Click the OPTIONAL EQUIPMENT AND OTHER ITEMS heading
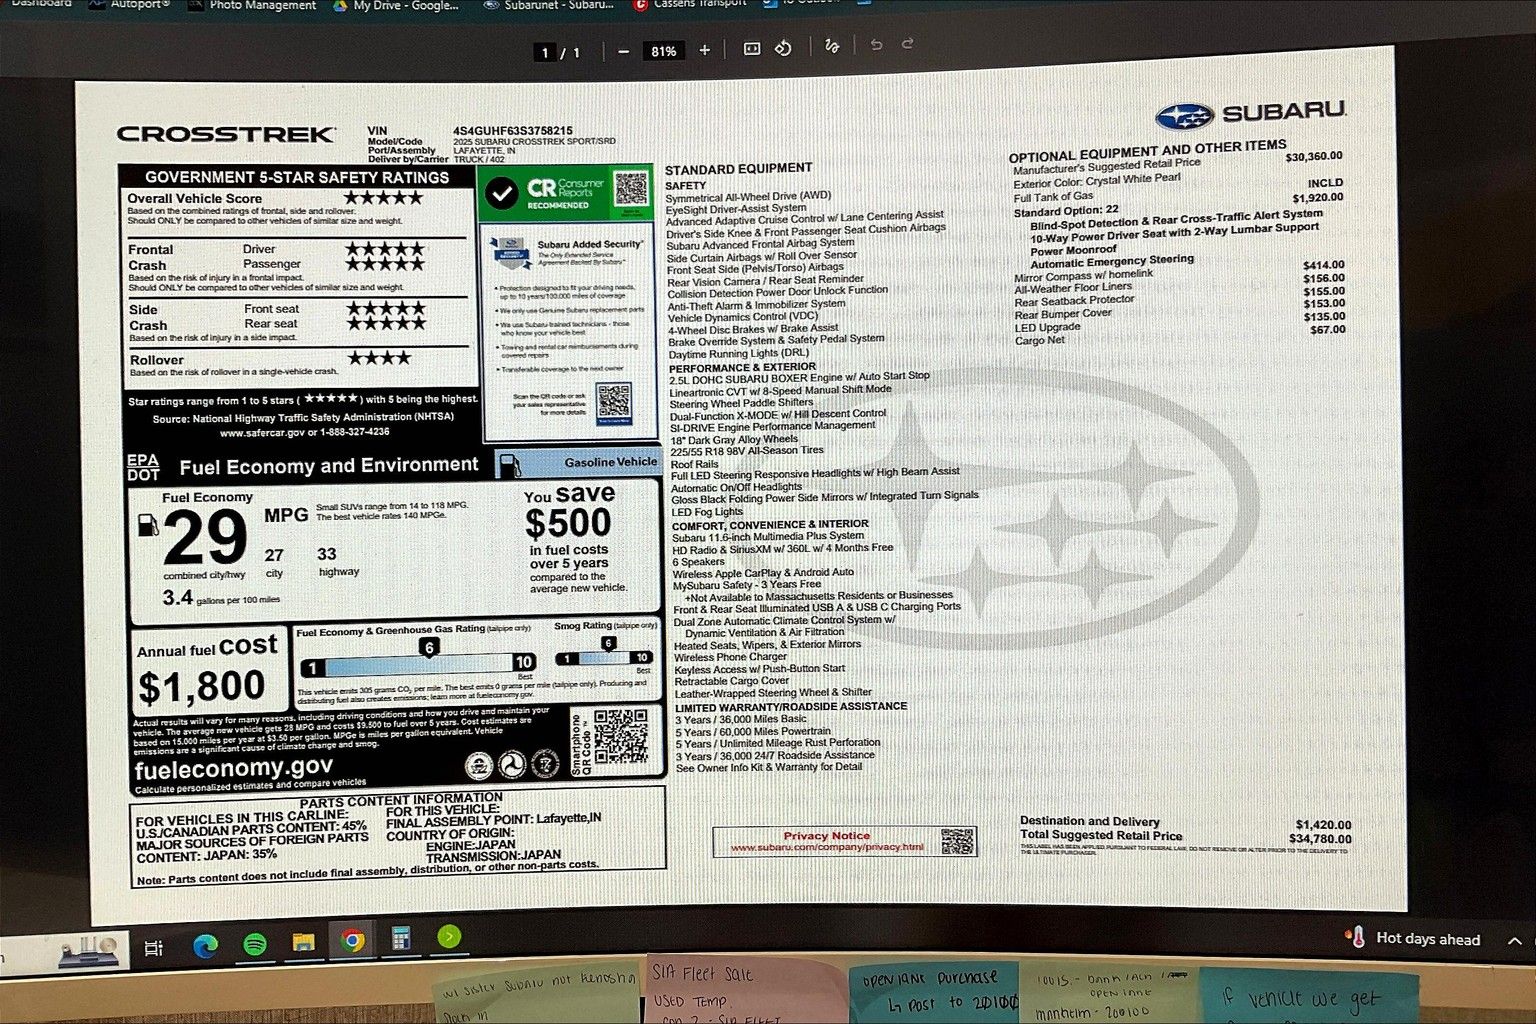Image resolution: width=1536 pixels, height=1024 pixels. (1147, 151)
